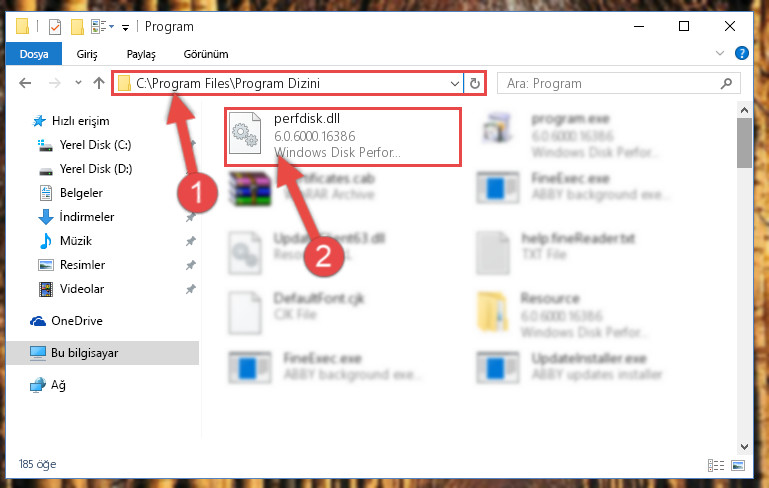The height and width of the screenshot is (488, 769).
Task: Go up one folder level
Action: (99, 83)
